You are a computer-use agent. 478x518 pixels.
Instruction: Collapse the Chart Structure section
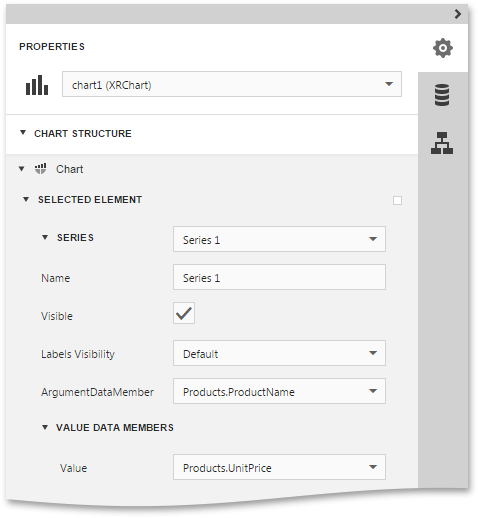(23, 133)
